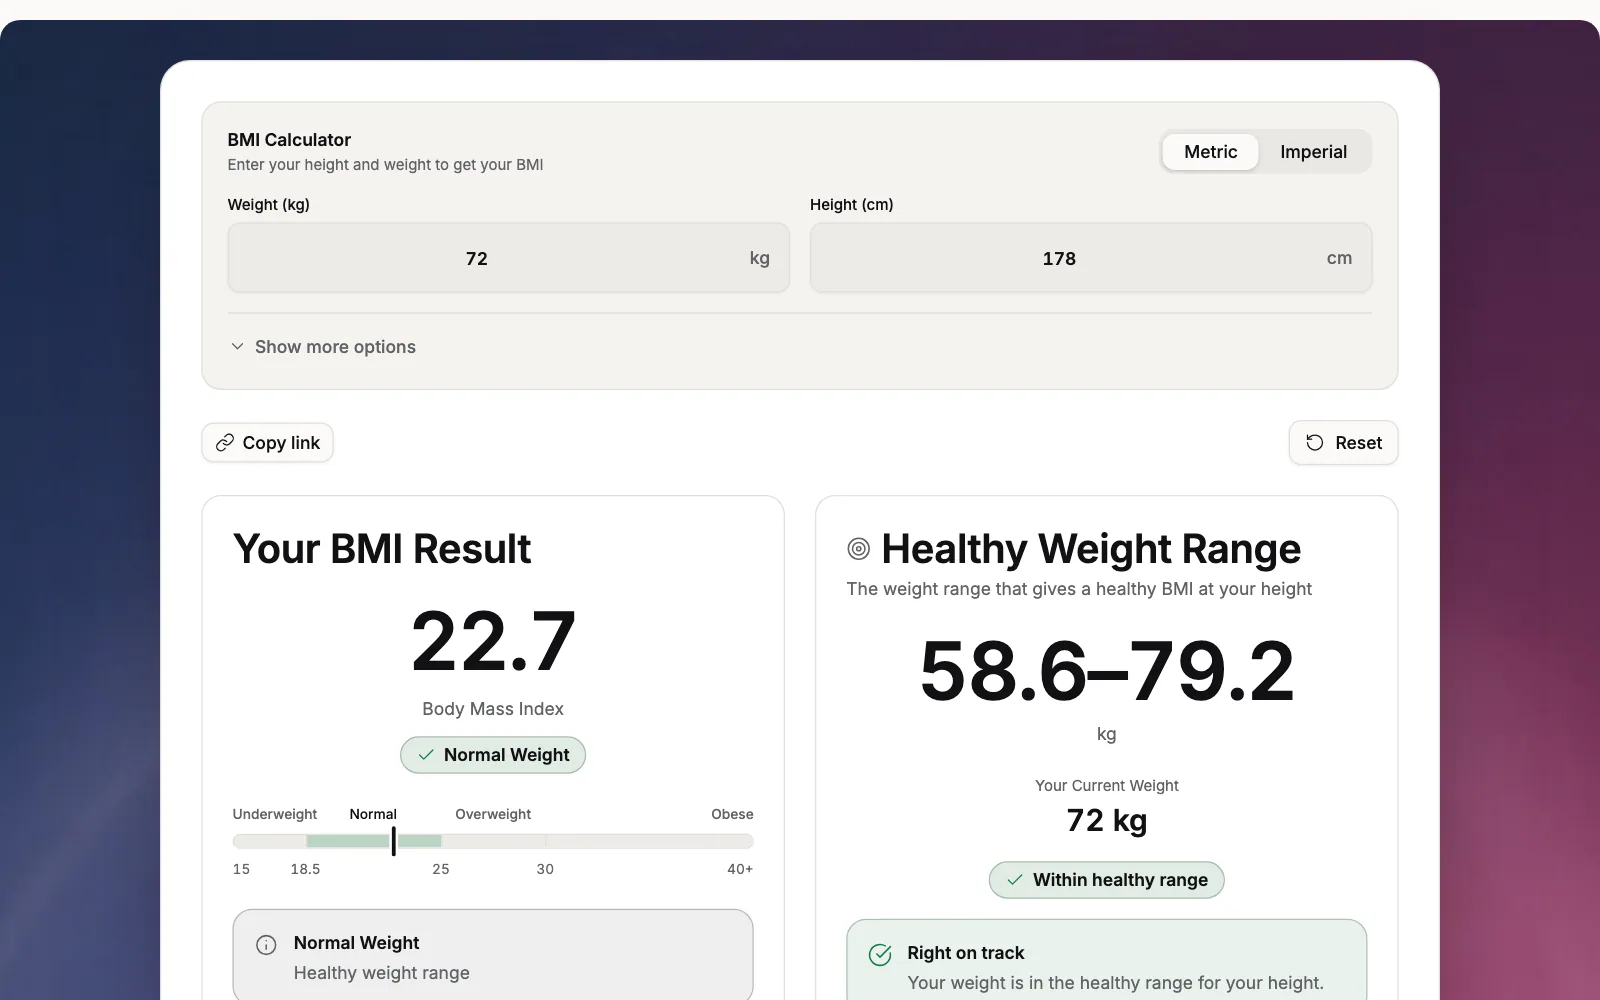Image resolution: width=1600 pixels, height=1000 pixels.
Task: Click the cm unit suffix in the height field
Action: click(x=1339, y=258)
